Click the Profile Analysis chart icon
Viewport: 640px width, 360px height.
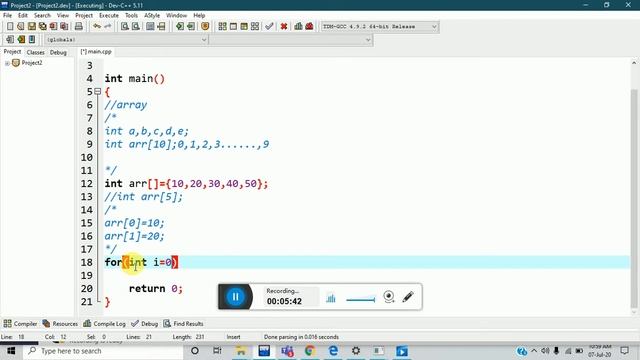point(298,27)
